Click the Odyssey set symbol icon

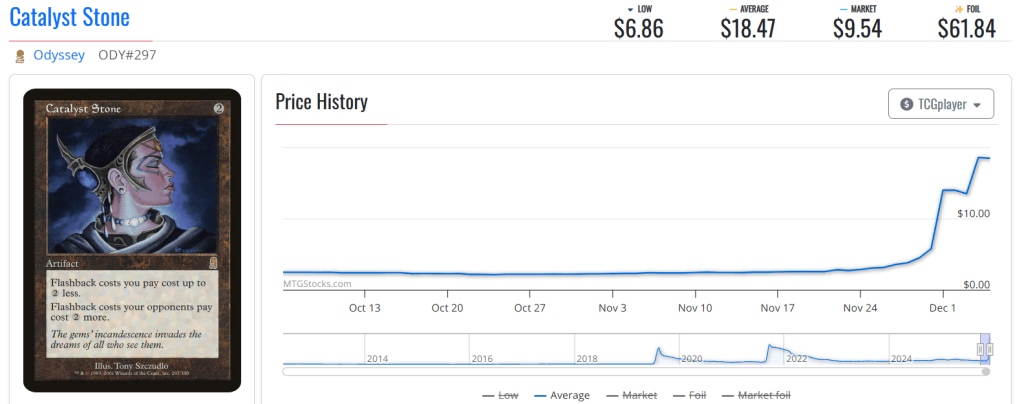point(20,56)
